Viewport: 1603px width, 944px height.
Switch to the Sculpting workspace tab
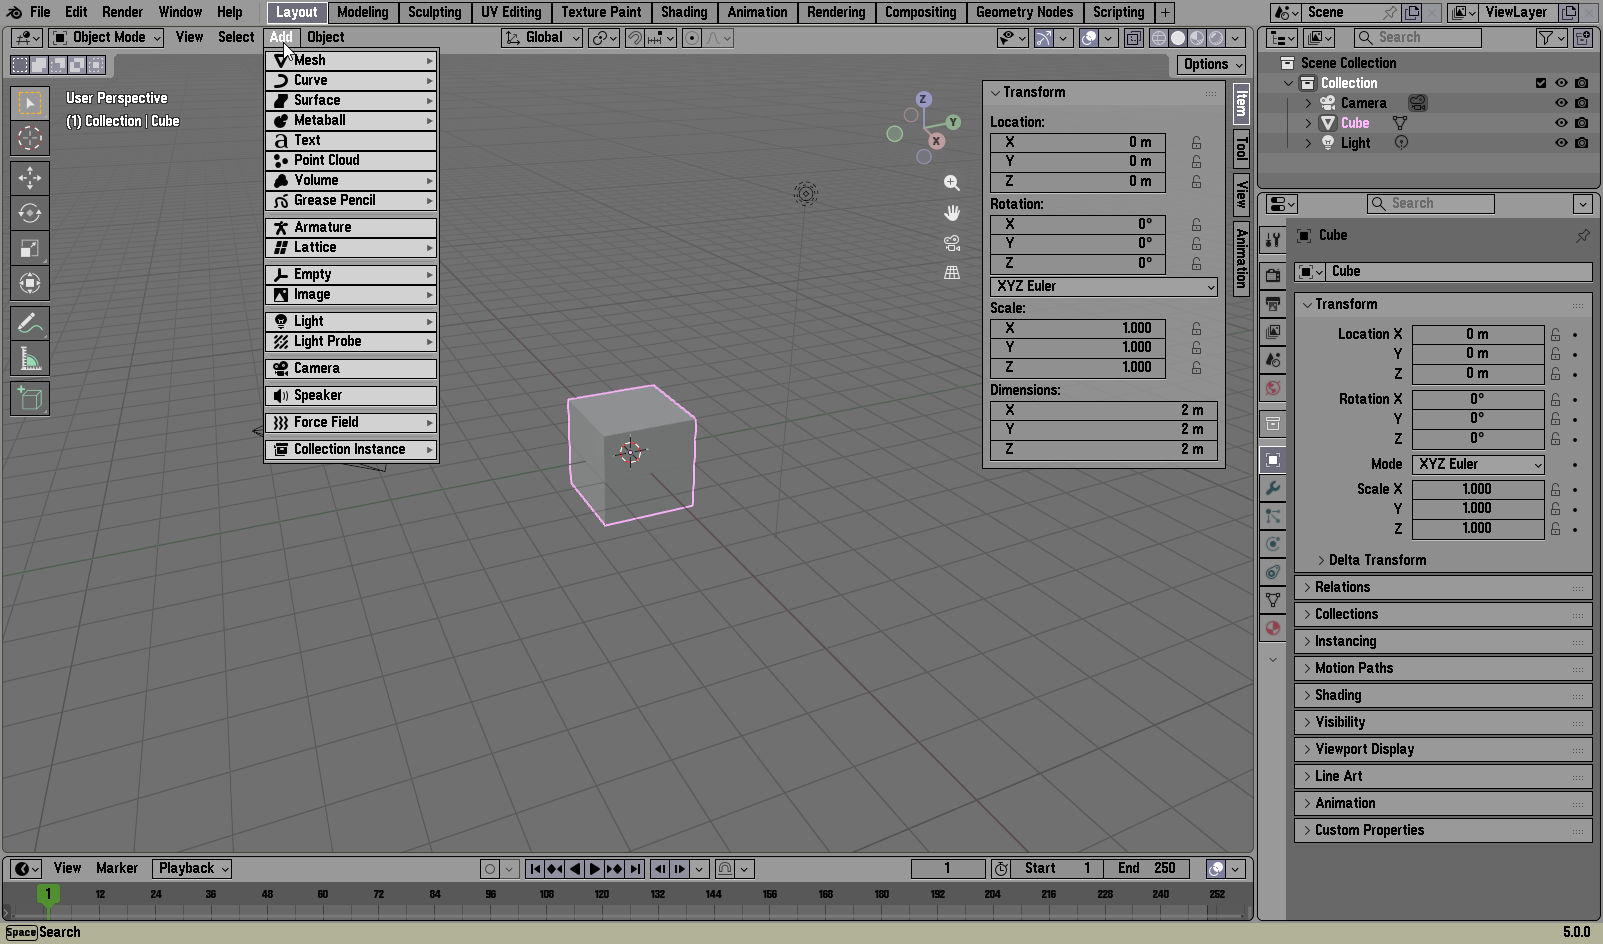[434, 12]
